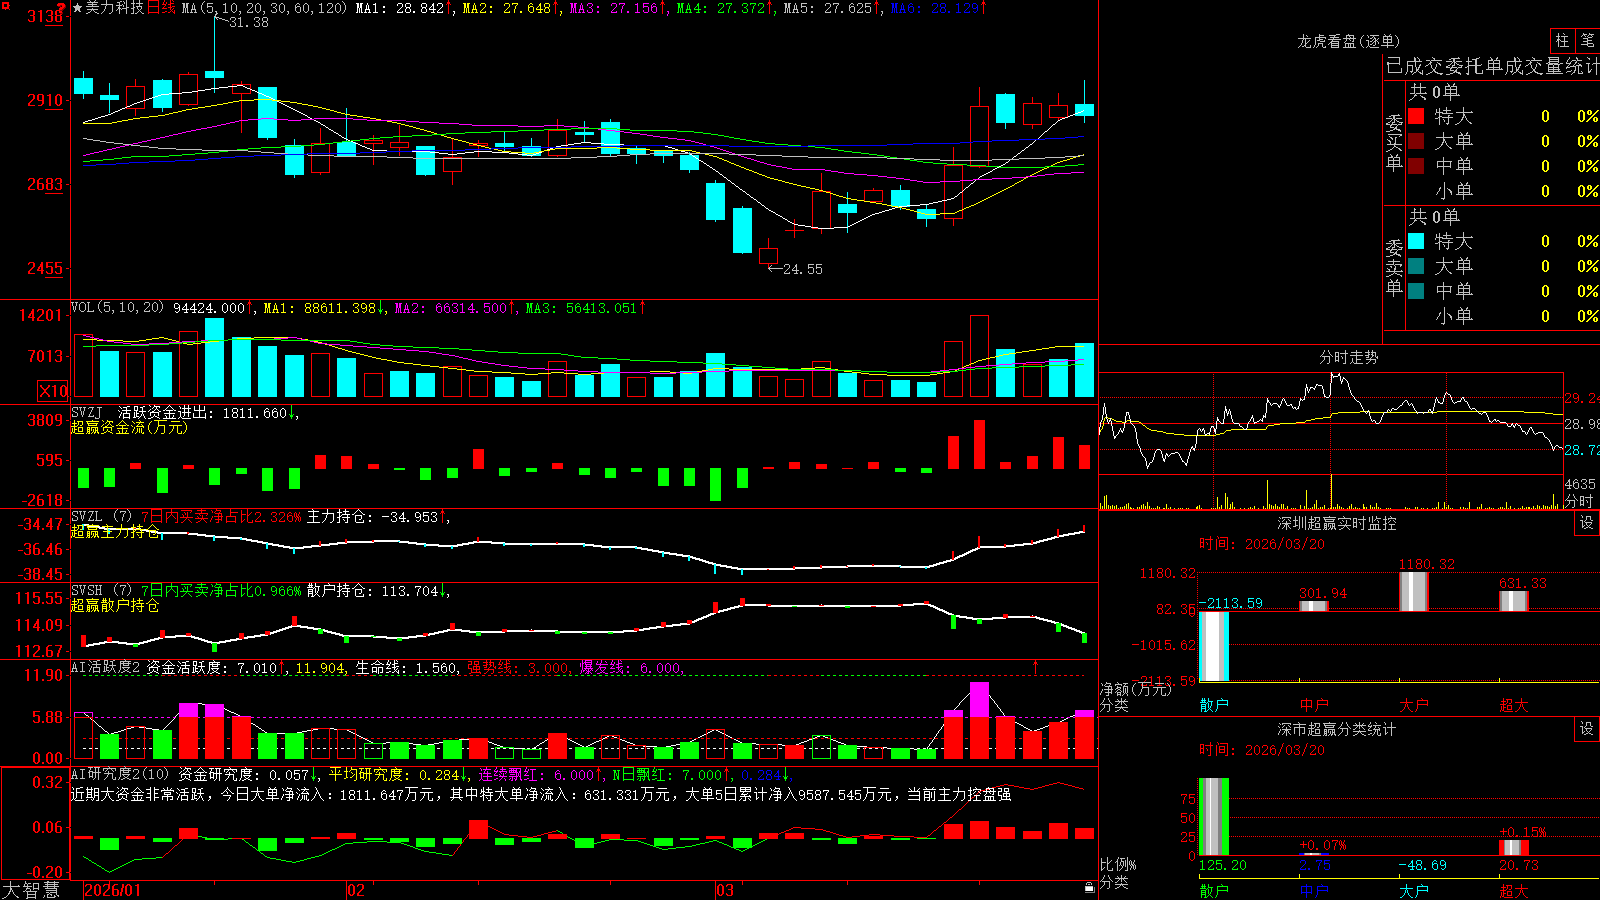Click the 超赢资金流(万元) label
This screenshot has height=900, width=1600.
pyautogui.click(x=129, y=427)
